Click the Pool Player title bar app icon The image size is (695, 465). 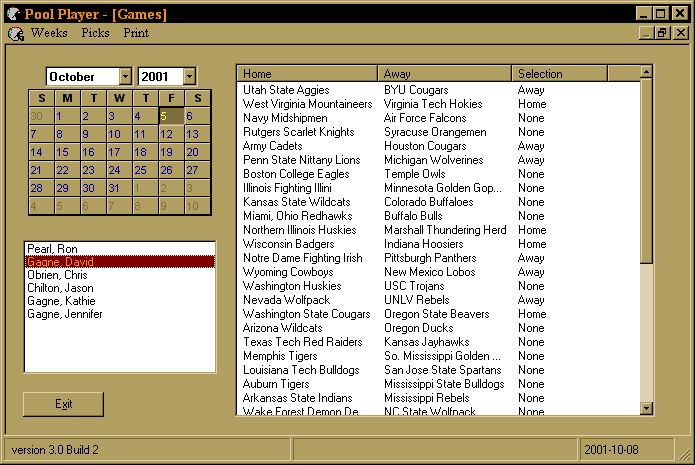click(x=13, y=14)
